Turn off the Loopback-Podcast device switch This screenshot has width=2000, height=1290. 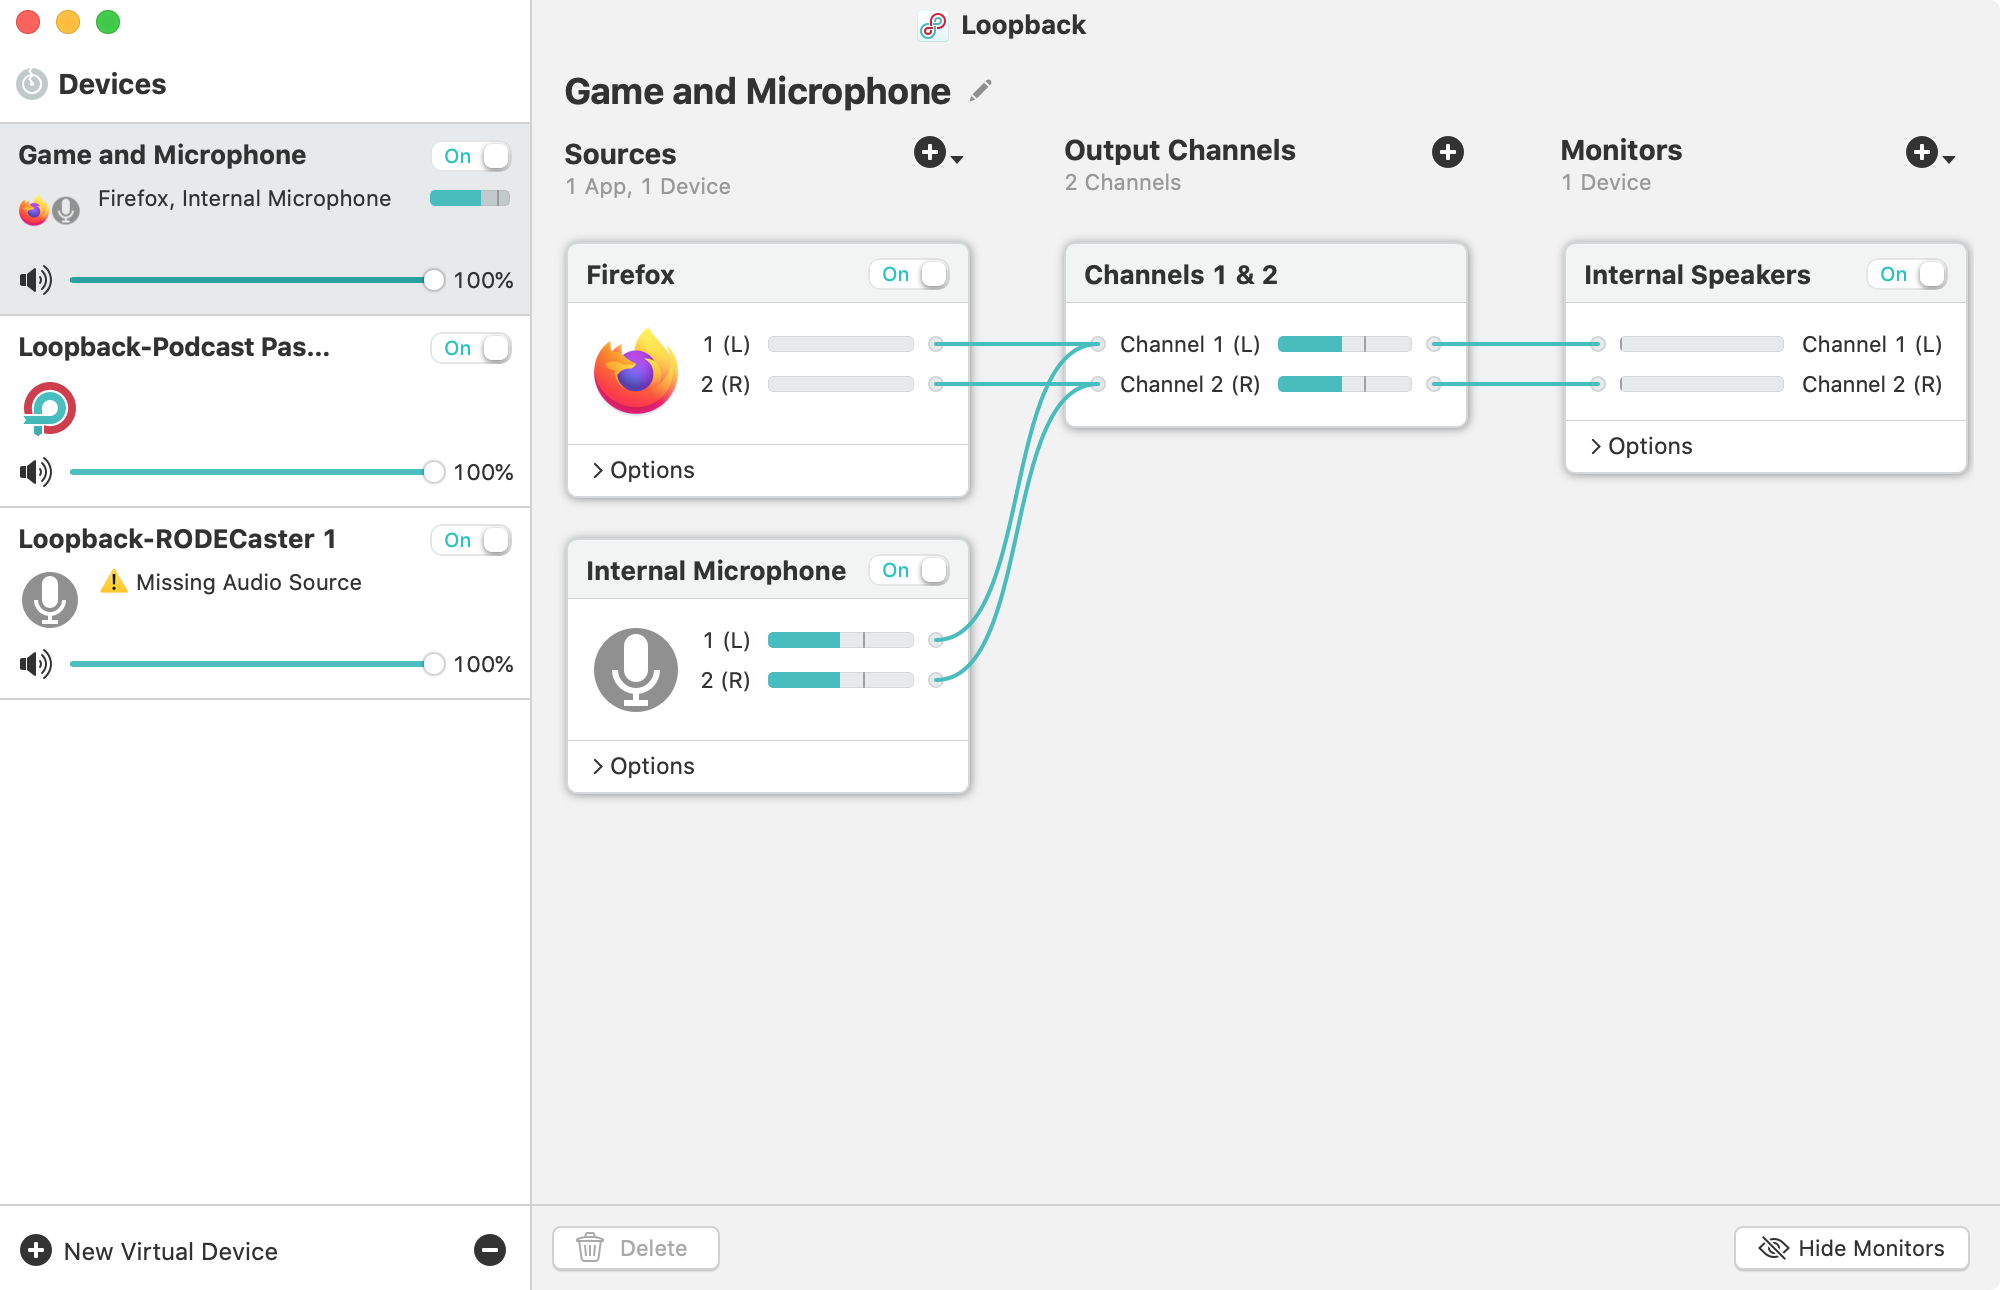(471, 348)
